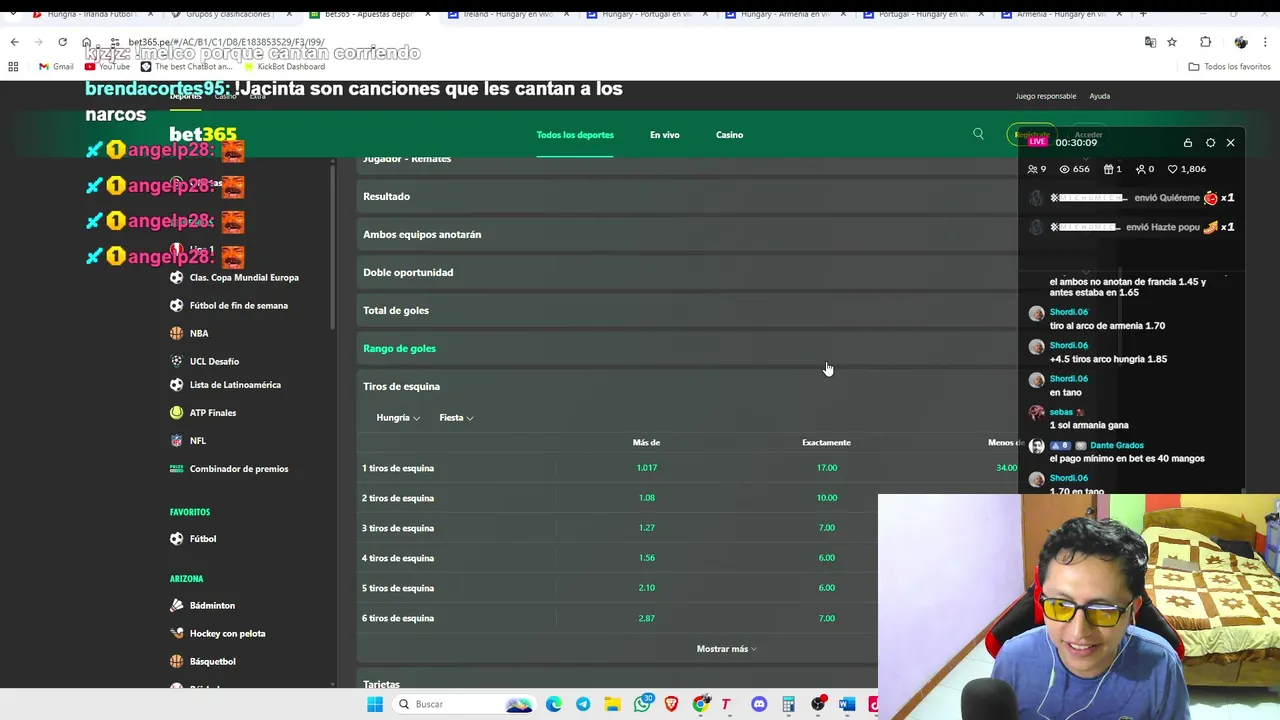Click the Hockey con pelota icon

177,633
